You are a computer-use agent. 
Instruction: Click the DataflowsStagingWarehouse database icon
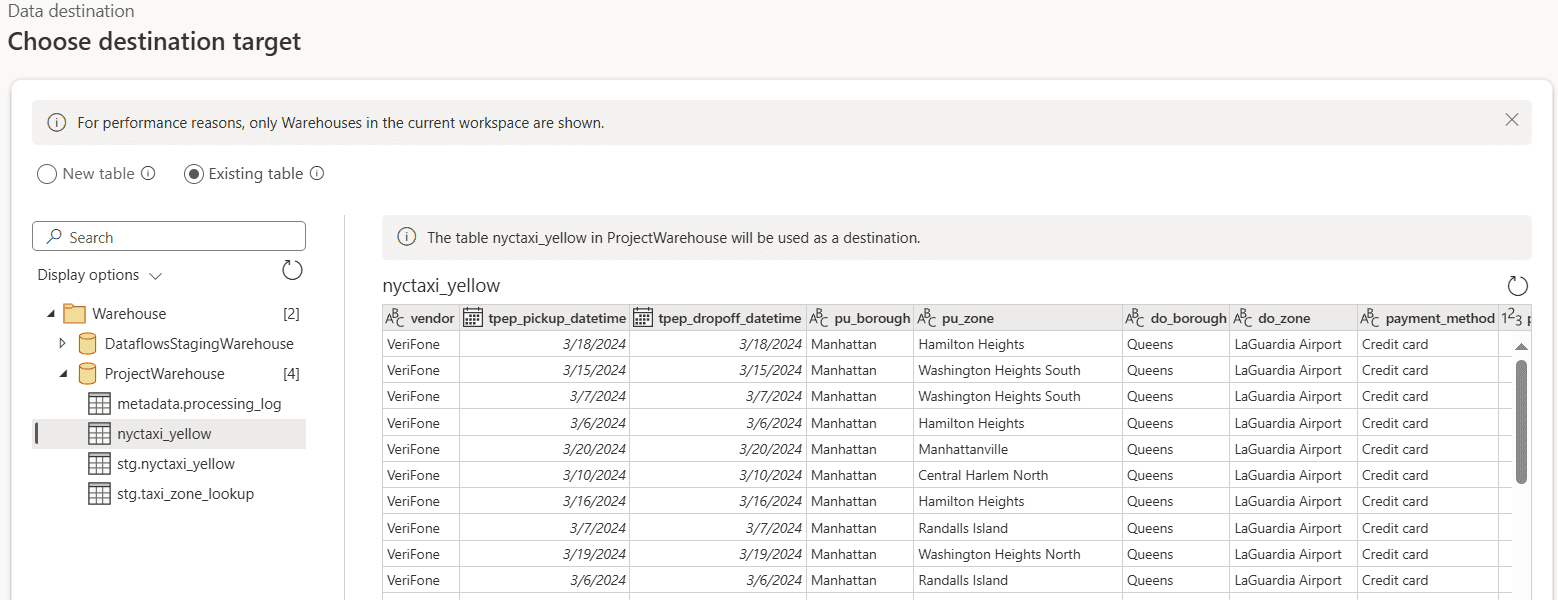87,343
